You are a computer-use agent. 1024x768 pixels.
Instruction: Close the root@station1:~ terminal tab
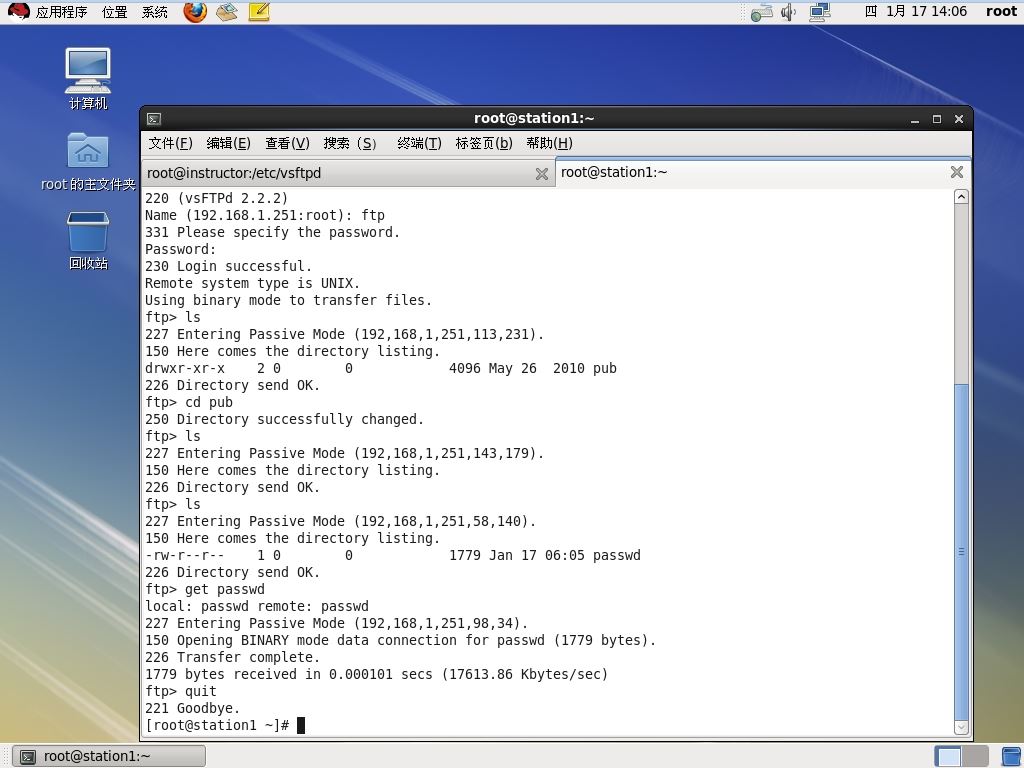point(957,172)
